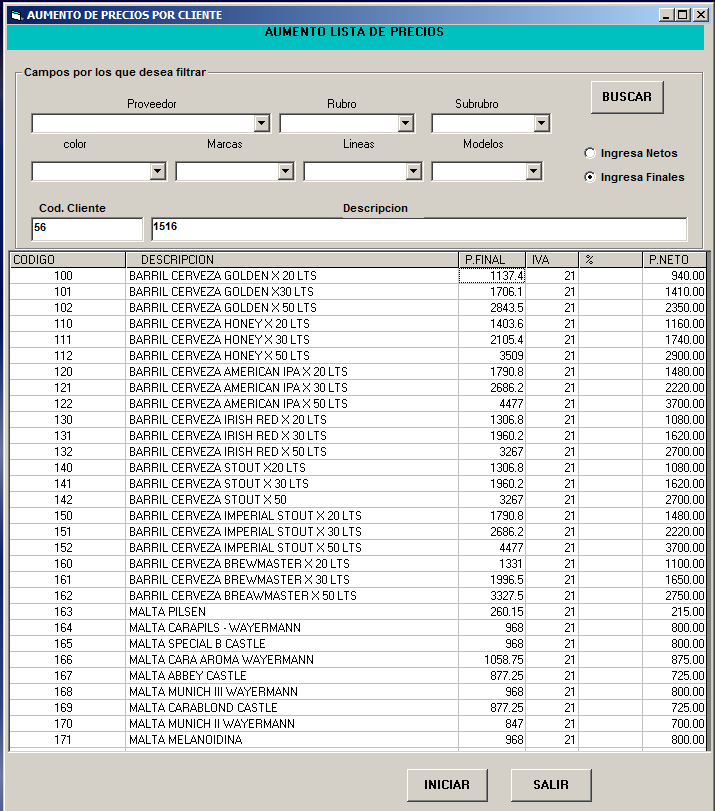Select the Ingresa Netos radio button
Viewport: 715px width, 811px height.
click(x=590, y=153)
